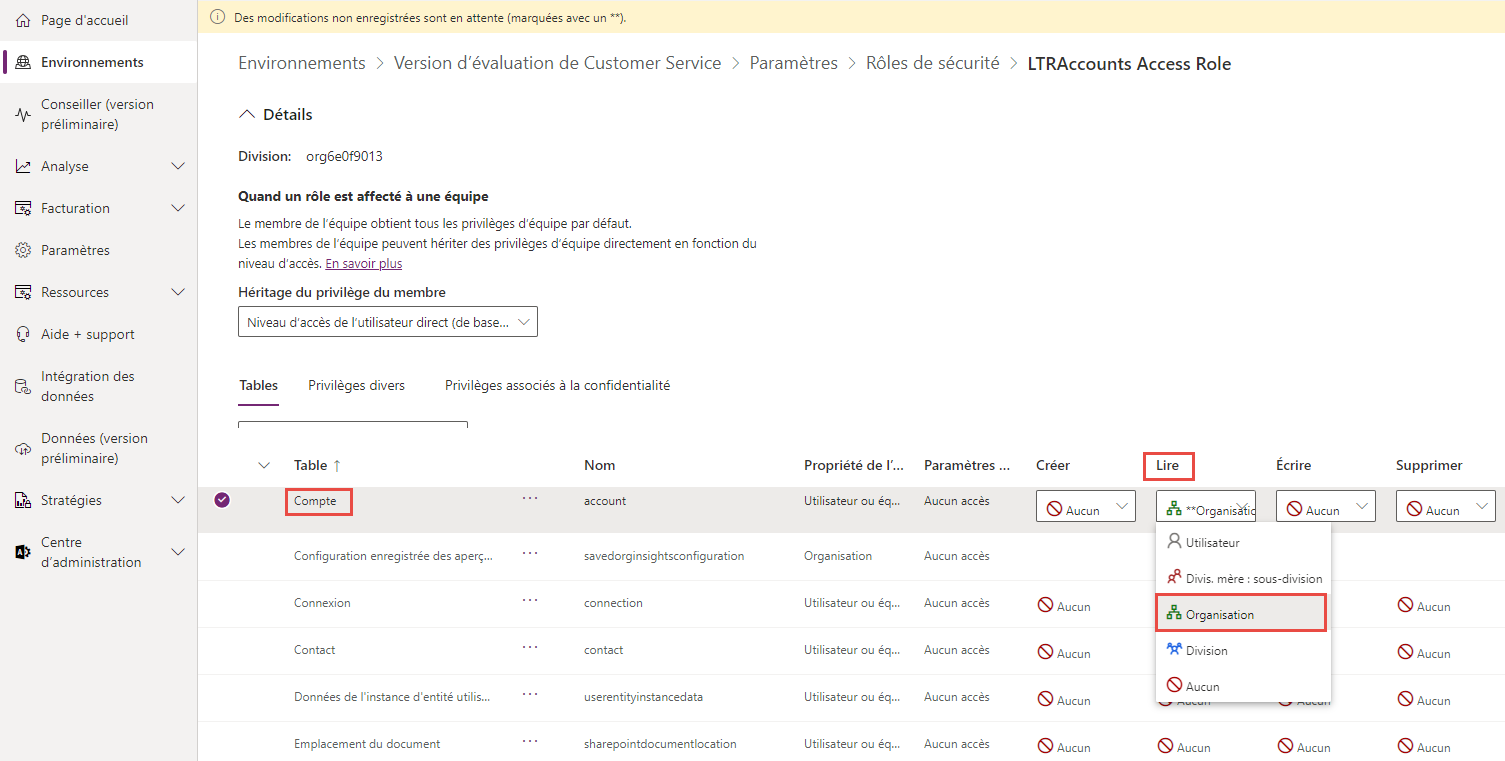
Task: Click the info icon in the unsaved changes banner
Action: [x=218, y=18]
